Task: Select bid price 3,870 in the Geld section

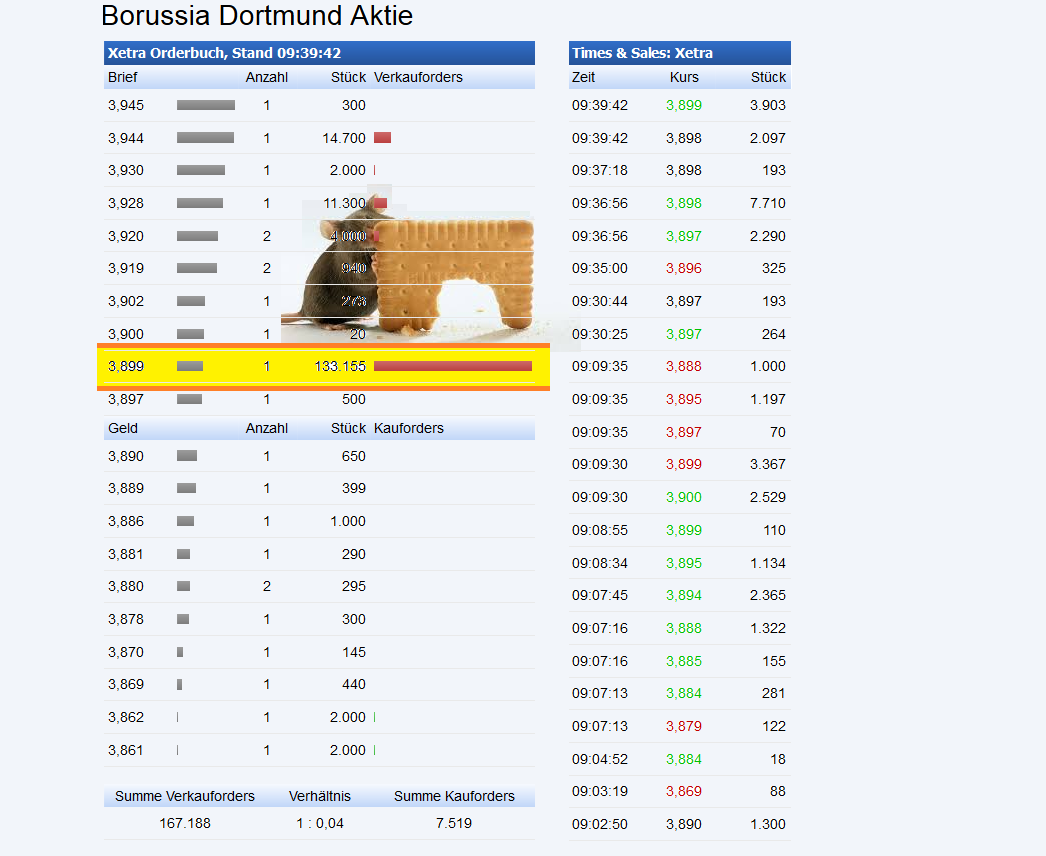Action: pyautogui.click(x=126, y=653)
